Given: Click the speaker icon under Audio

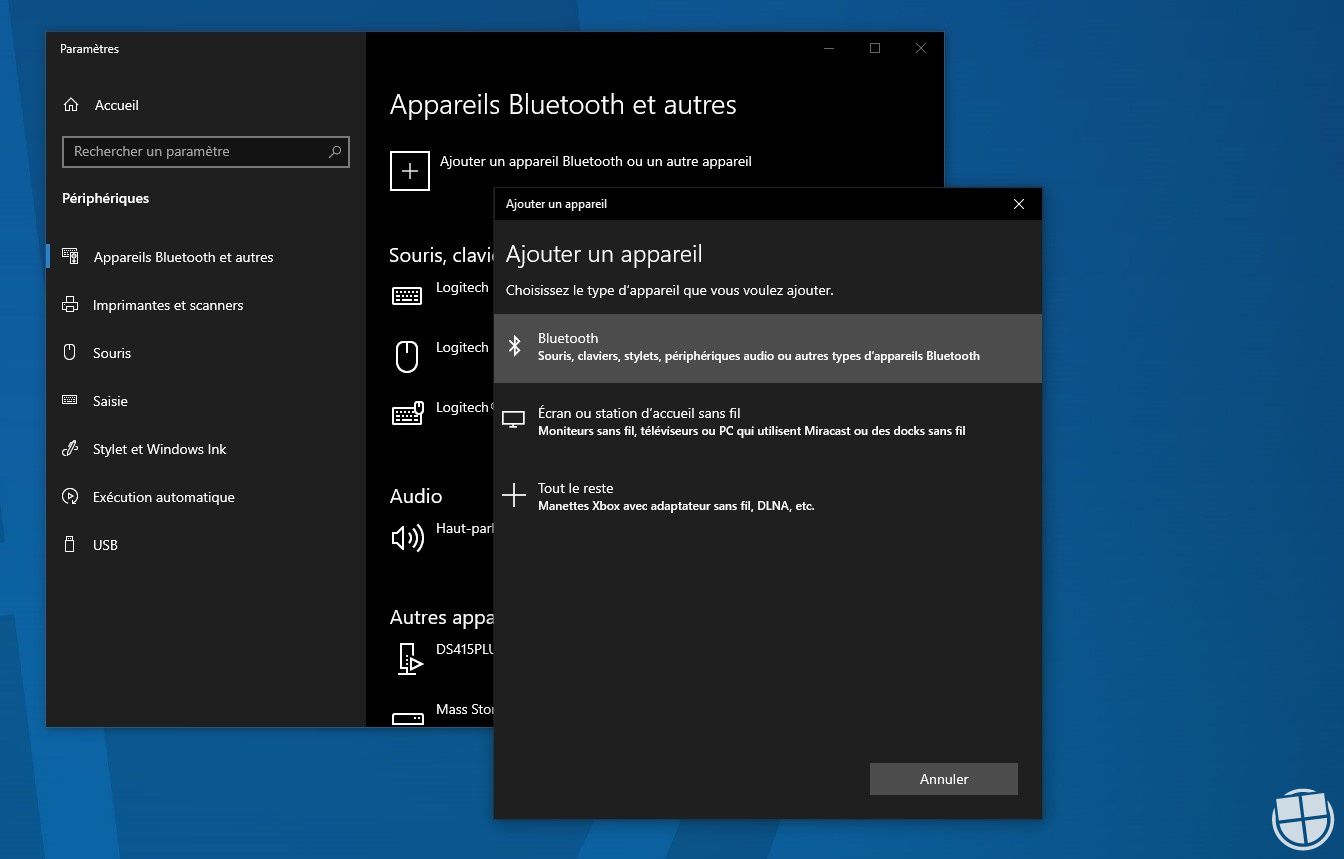Looking at the screenshot, I should click(x=407, y=539).
